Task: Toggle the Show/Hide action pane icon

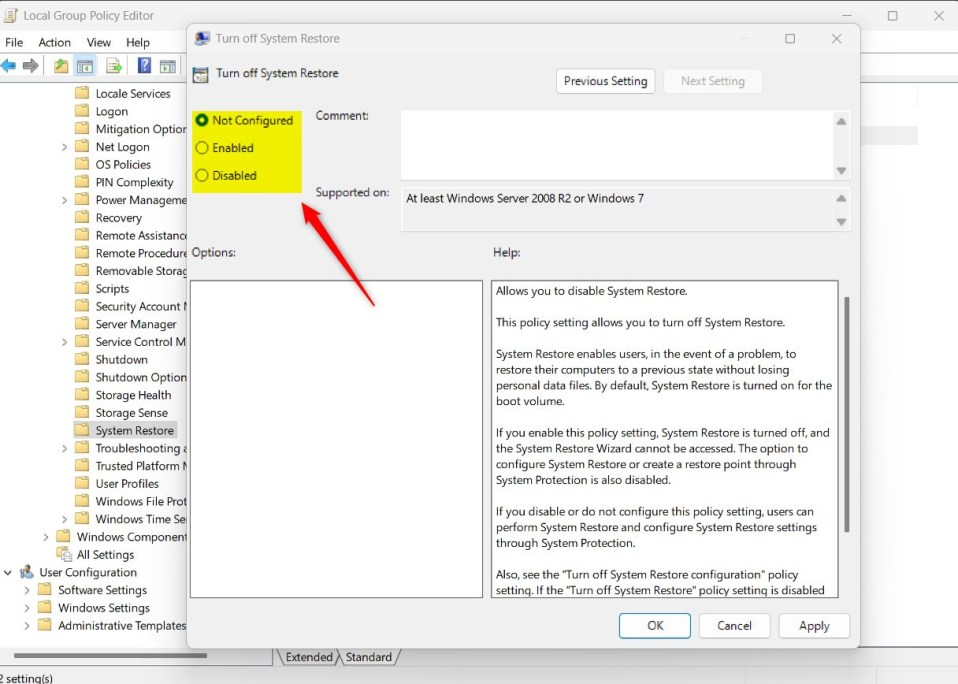Action: [x=167, y=66]
